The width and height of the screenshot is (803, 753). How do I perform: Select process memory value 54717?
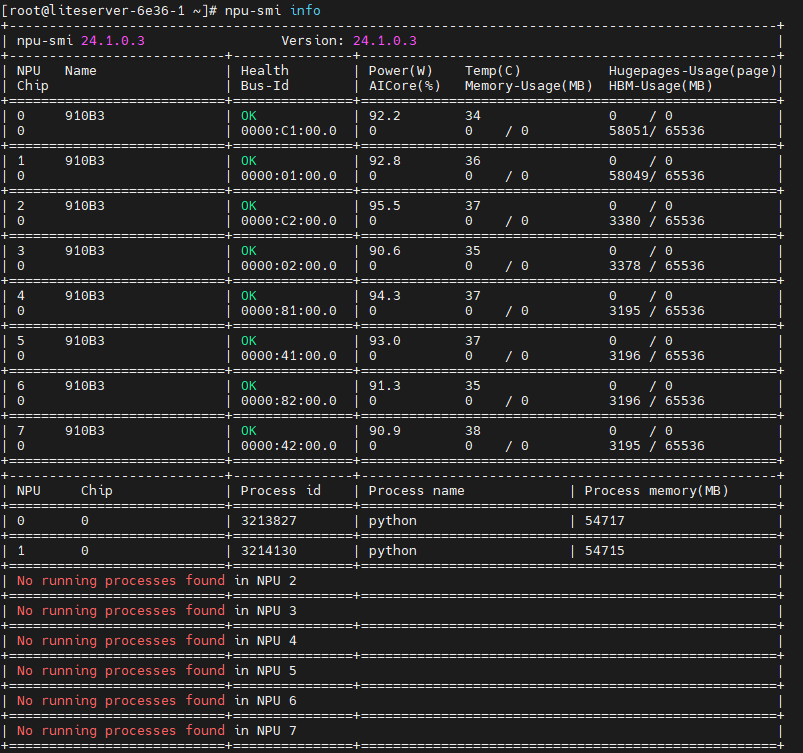coord(604,521)
